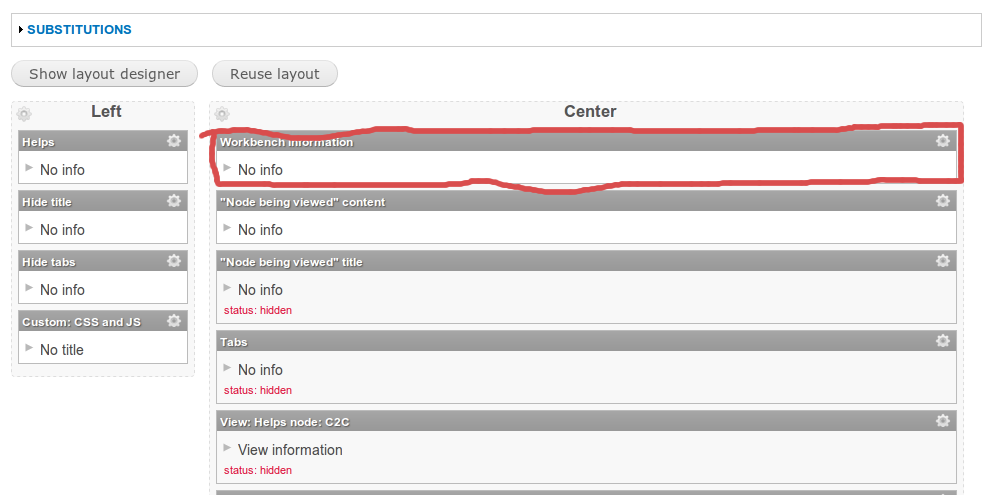Expand View information under Helps node: C2C
The height and width of the screenshot is (495, 997).
tap(227, 447)
